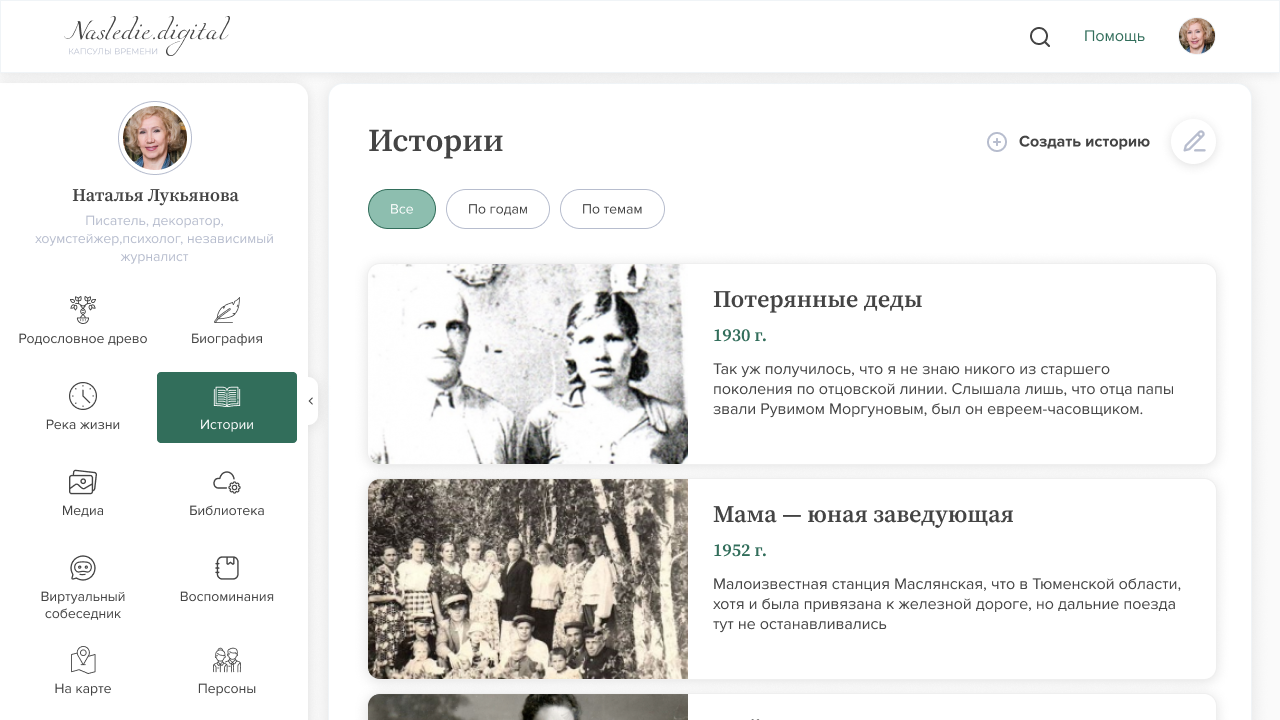Filter stories По годам

(x=498, y=209)
